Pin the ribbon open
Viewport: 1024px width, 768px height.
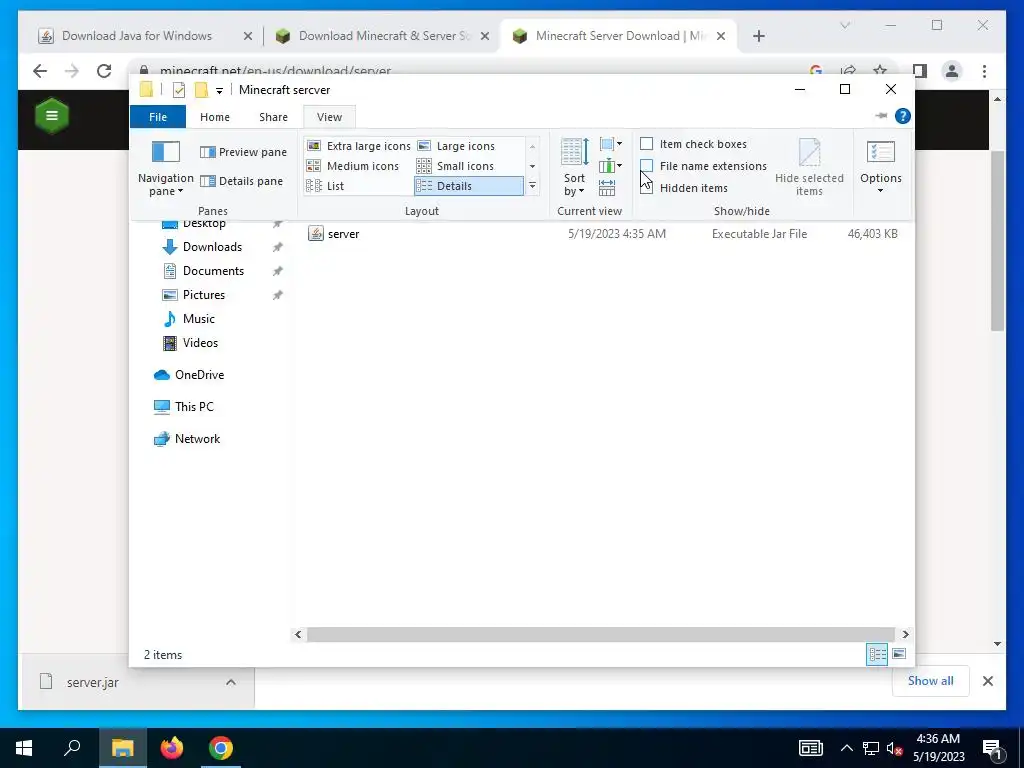click(x=881, y=116)
